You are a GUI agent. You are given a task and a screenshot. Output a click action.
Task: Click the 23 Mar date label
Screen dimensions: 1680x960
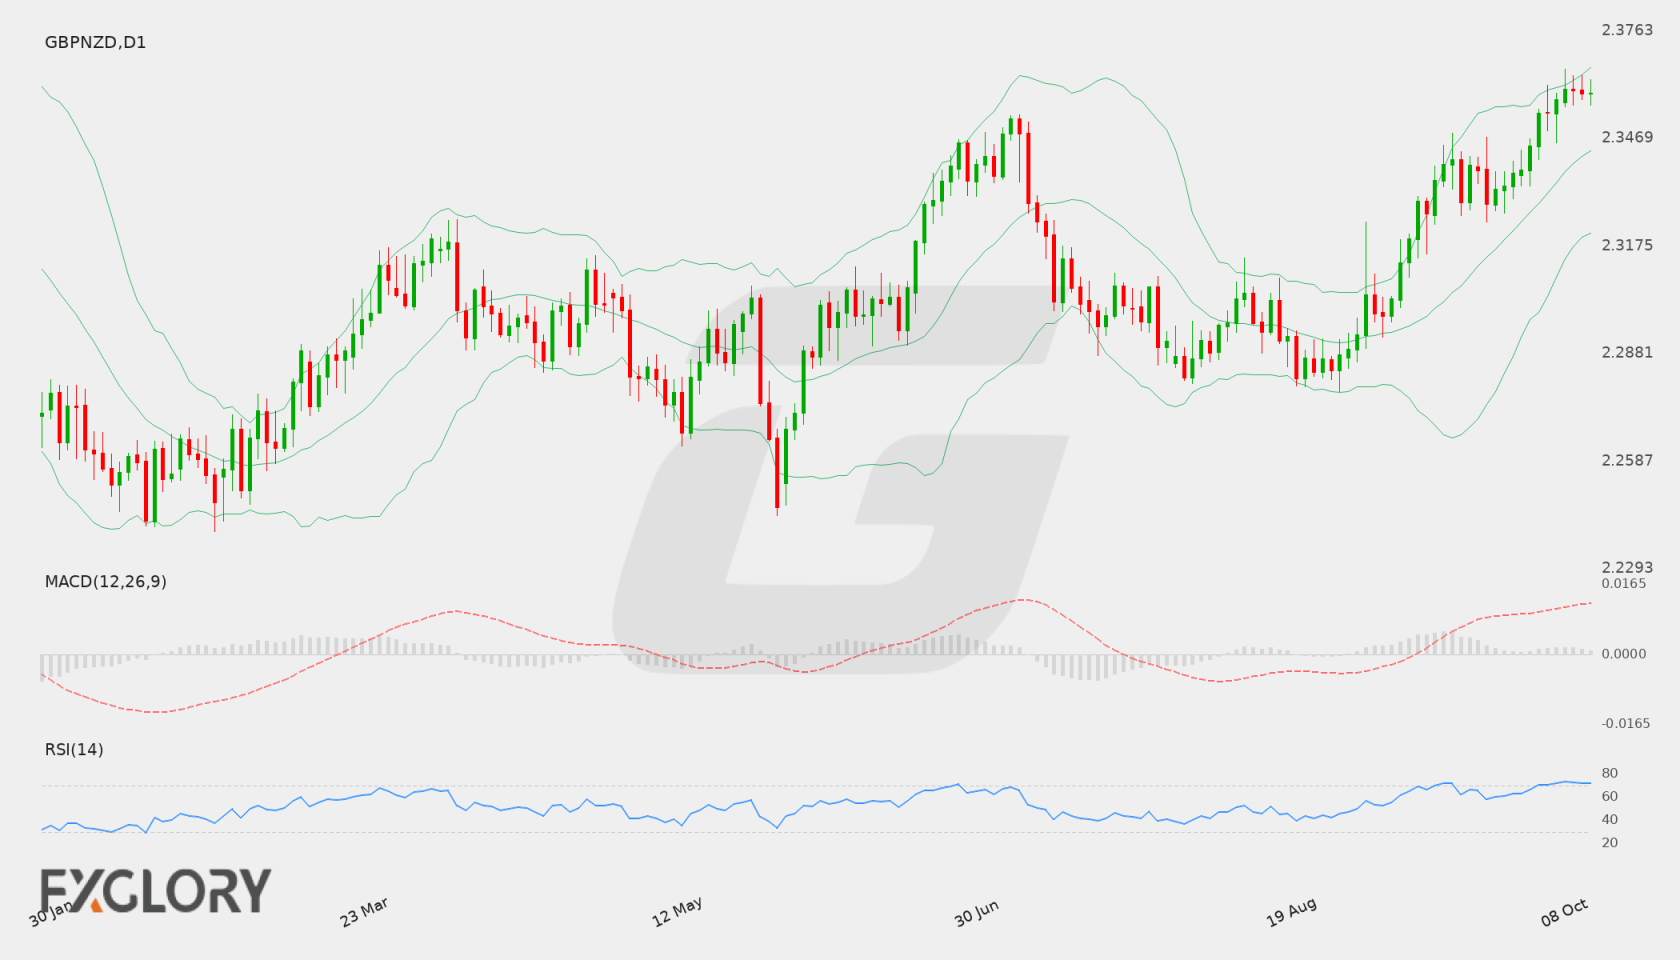(364, 912)
